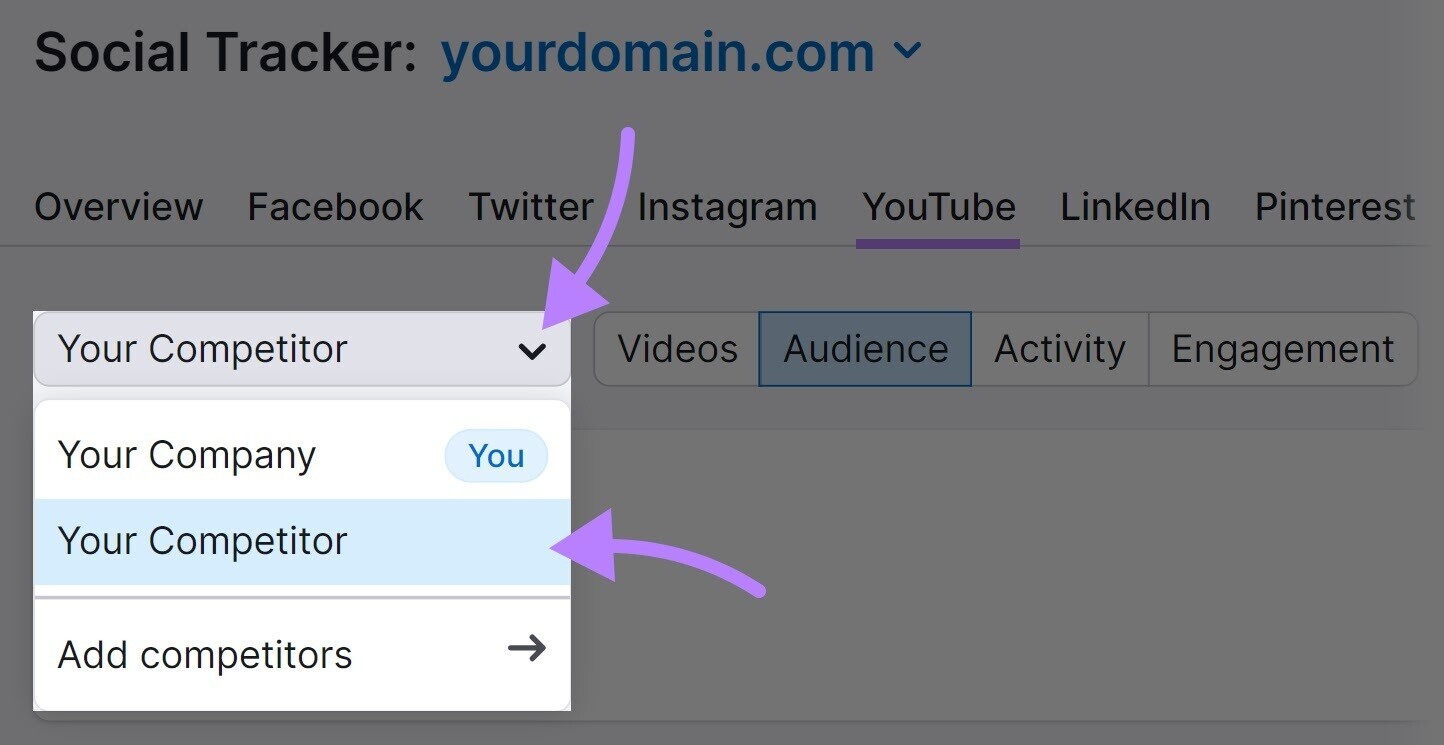Switch to the Audience view
Image resolution: width=1444 pixels, height=745 pixels.
[x=865, y=348]
